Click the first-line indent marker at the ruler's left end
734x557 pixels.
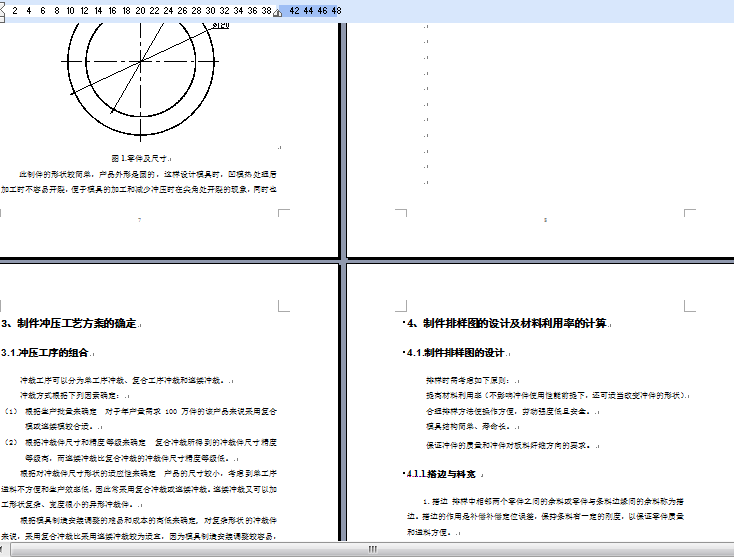[2, 7]
